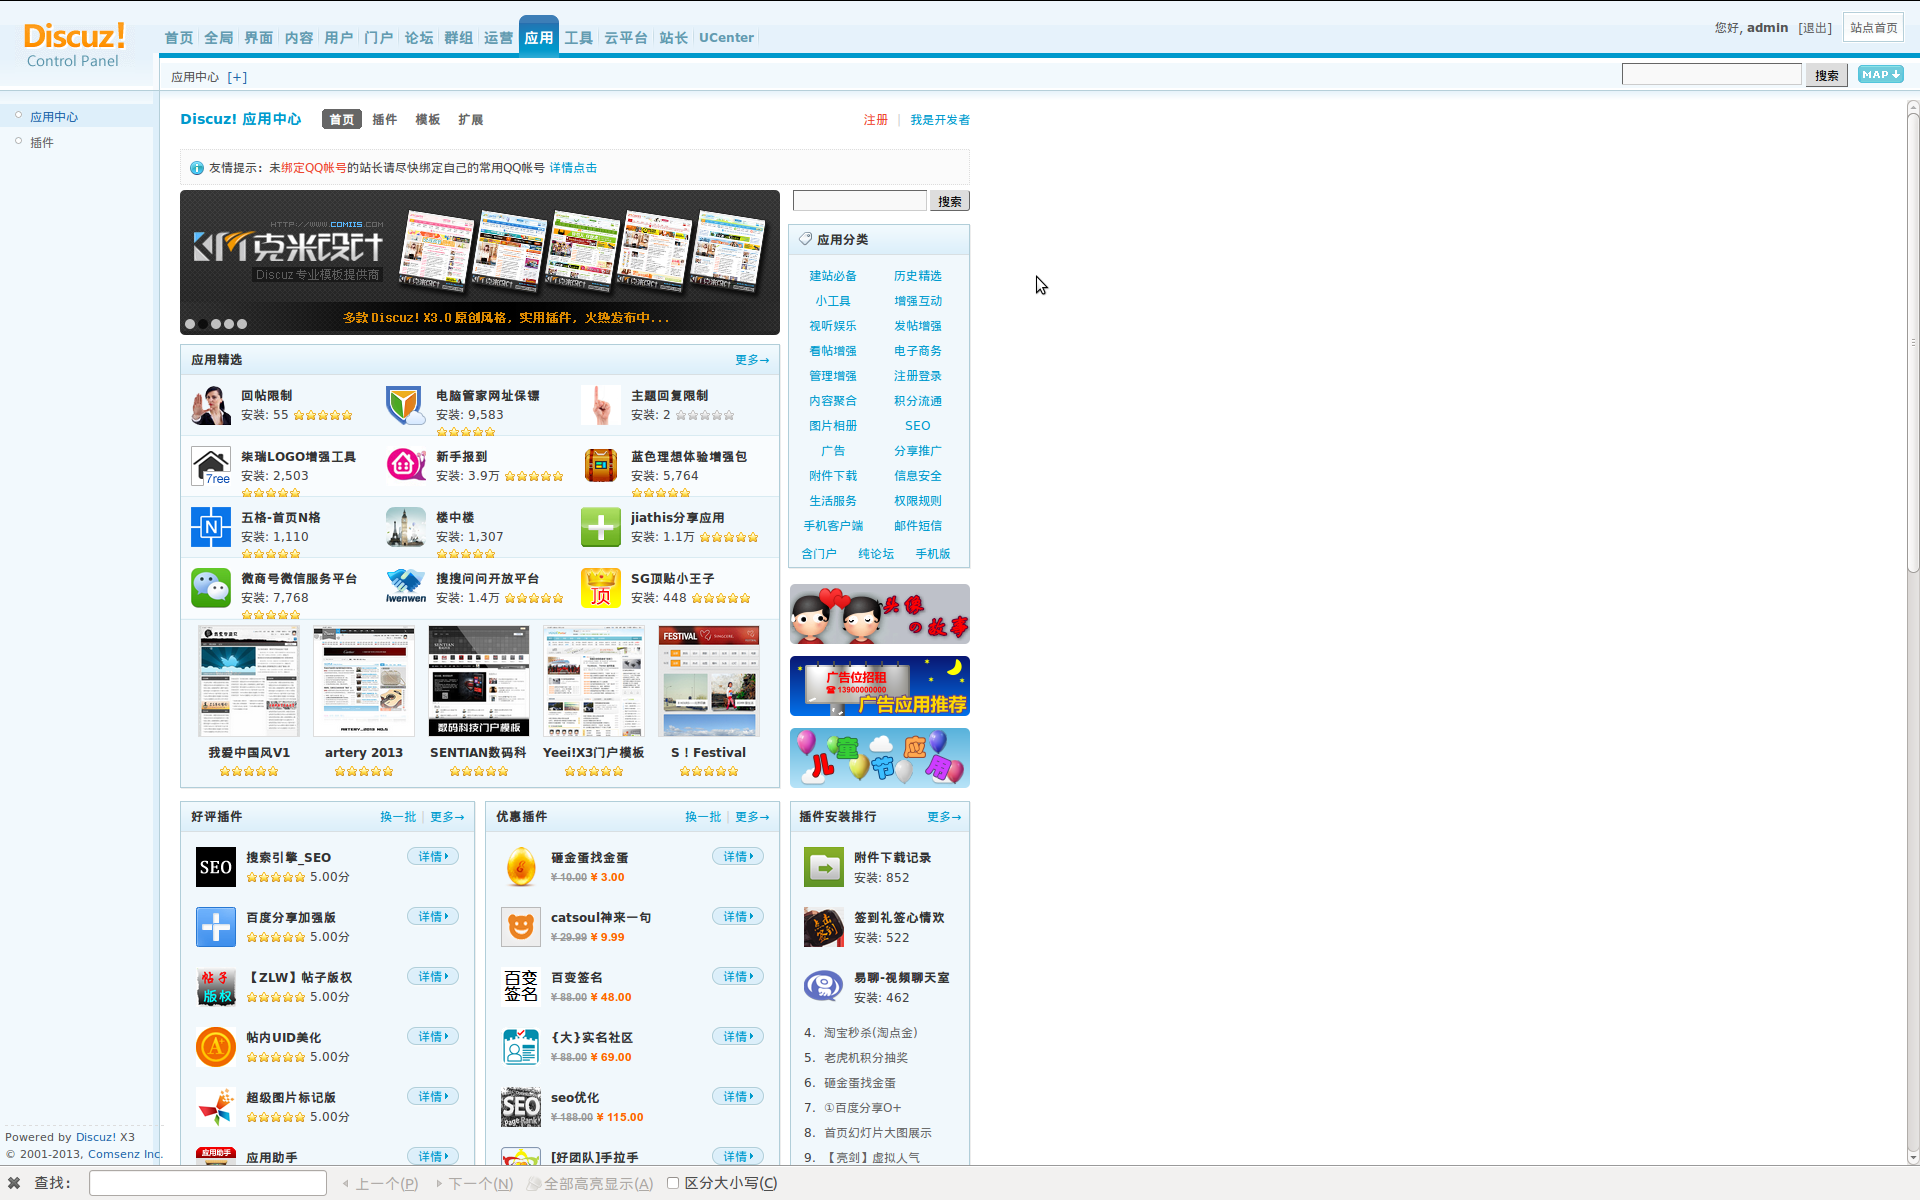Image resolution: width=1920 pixels, height=1200 pixels.
Task: Select the 模板 tab in 应用中心
Action: [x=428, y=120]
